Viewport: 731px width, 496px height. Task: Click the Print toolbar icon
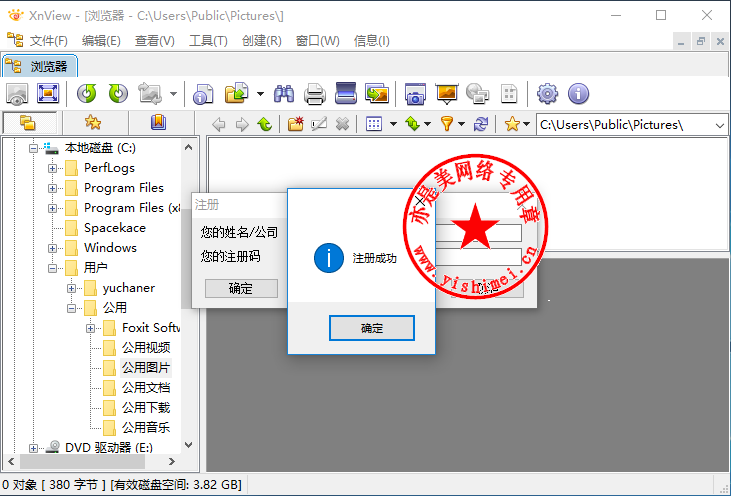tap(315, 94)
